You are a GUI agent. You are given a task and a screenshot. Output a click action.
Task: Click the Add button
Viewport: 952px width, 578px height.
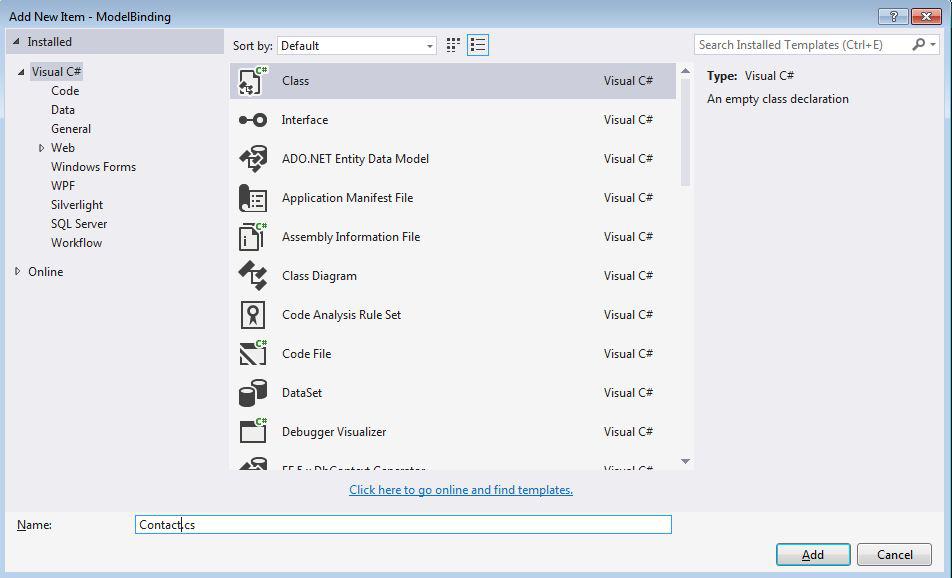(x=813, y=554)
